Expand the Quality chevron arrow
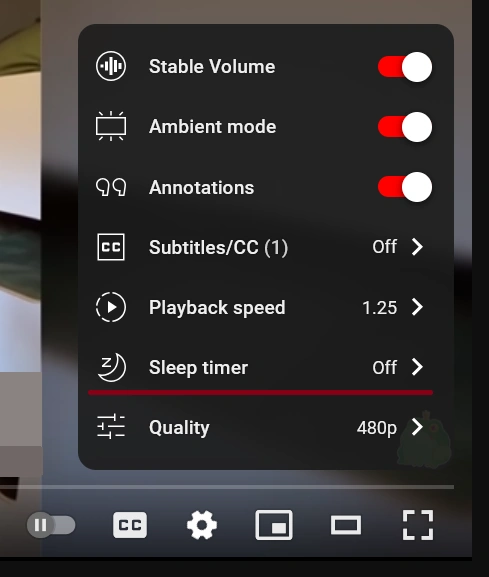489x577 pixels. [417, 427]
